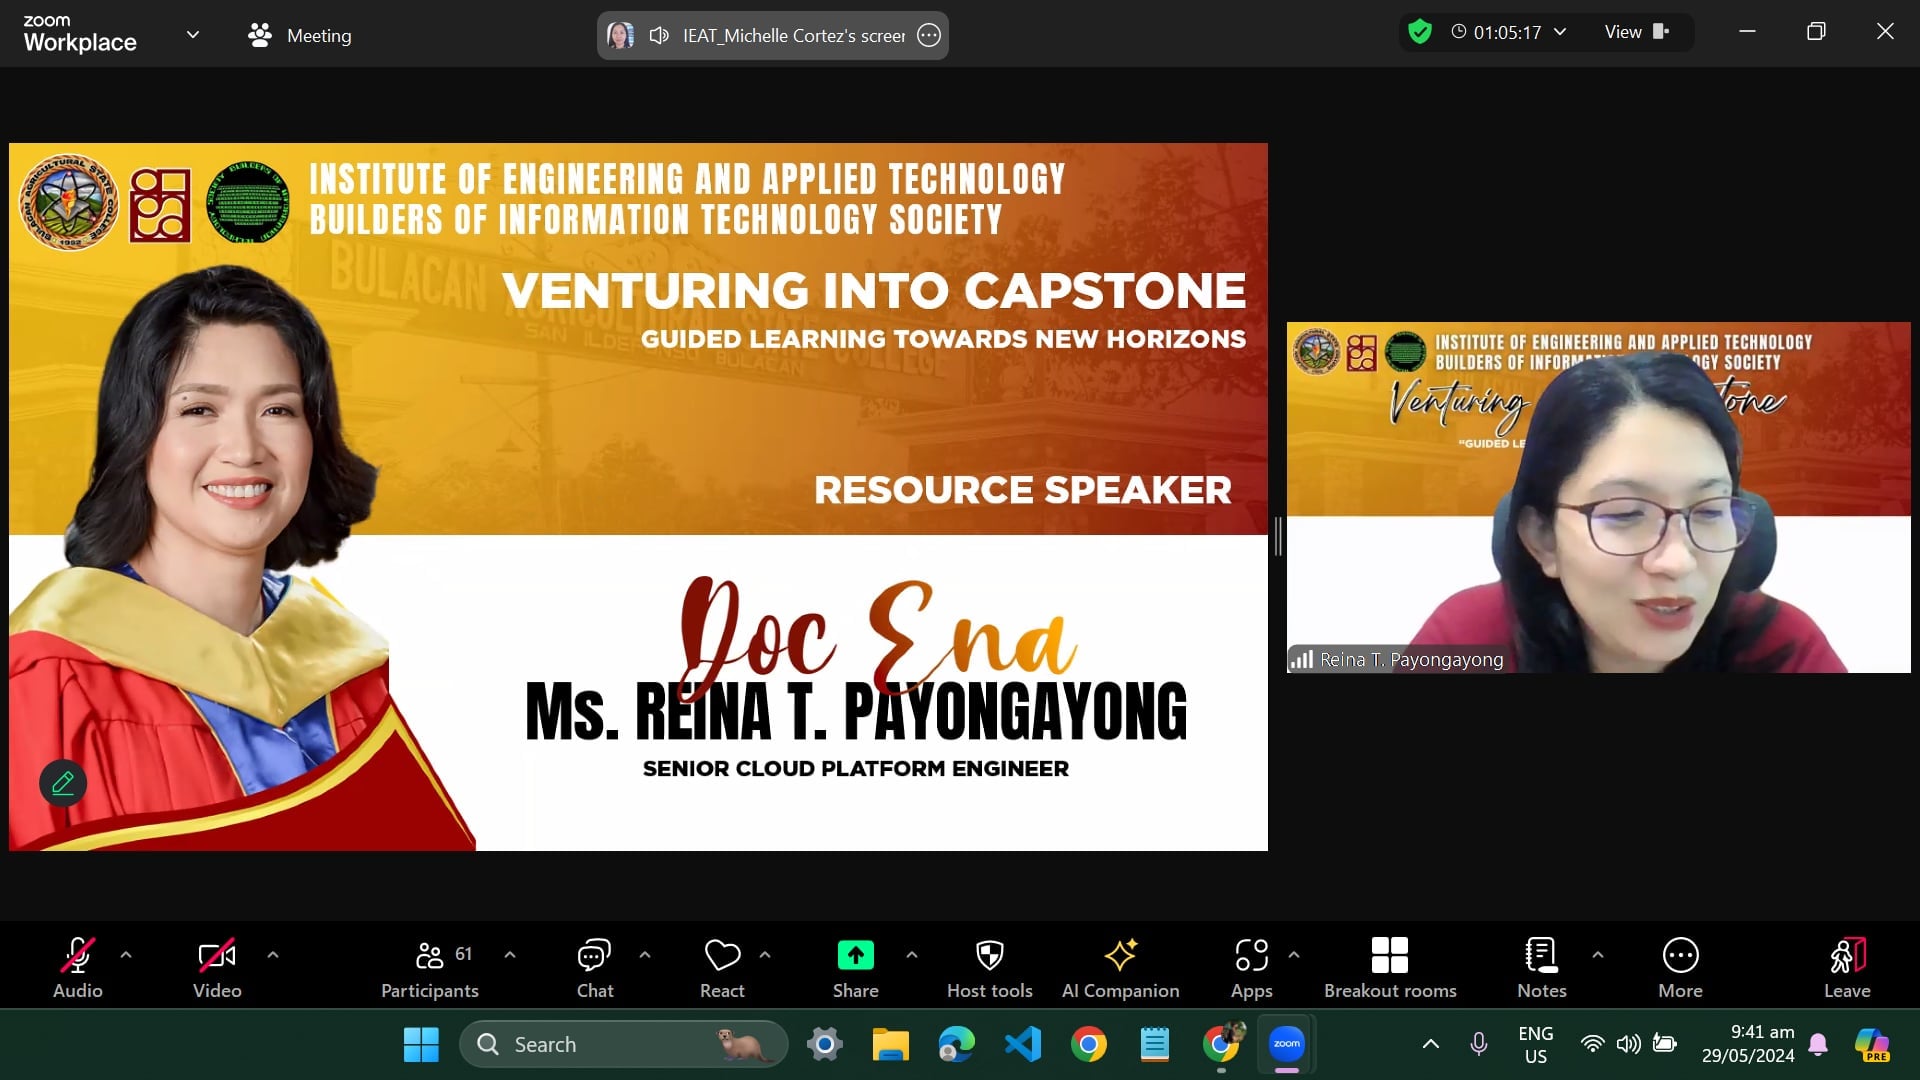
Task: Expand React options arrow
Action: click(x=765, y=955)
